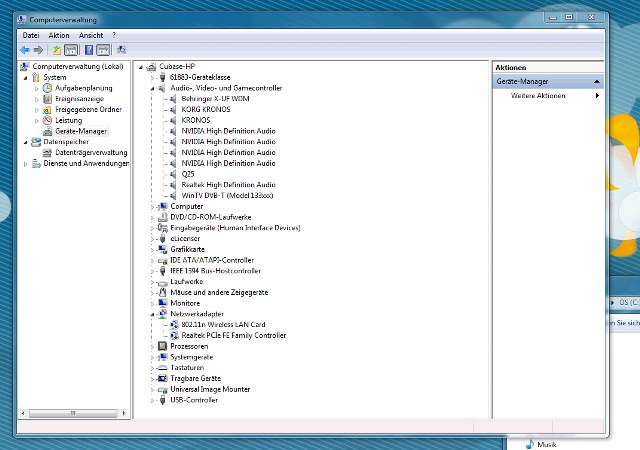This screenshot has width=640, height=450.
Task: Click left pane horizontal scrollbar thumb
Action: [x=73, y=413]
